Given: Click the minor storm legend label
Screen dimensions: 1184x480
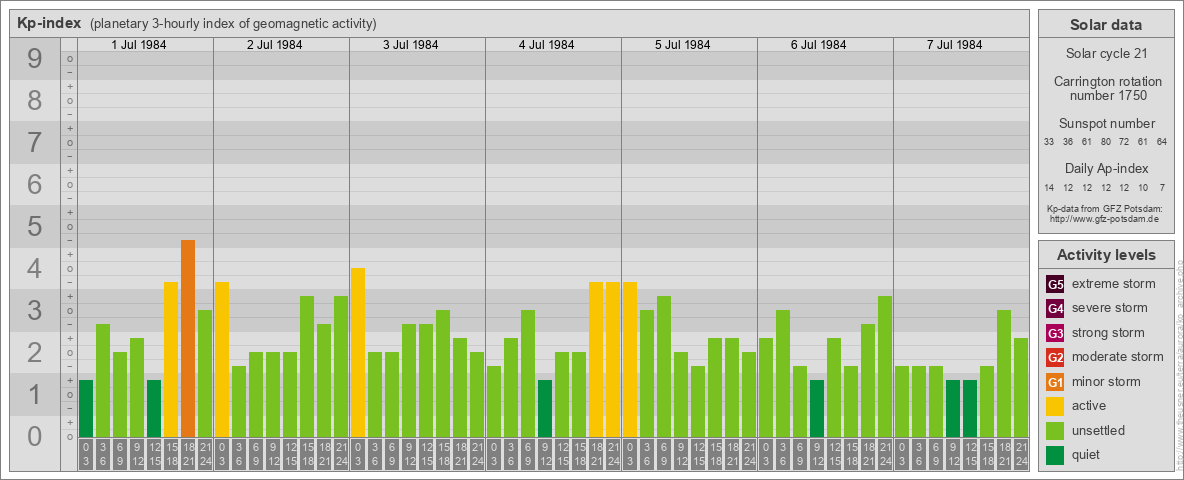Looking at the screenshot, I should coord(1106,382).
